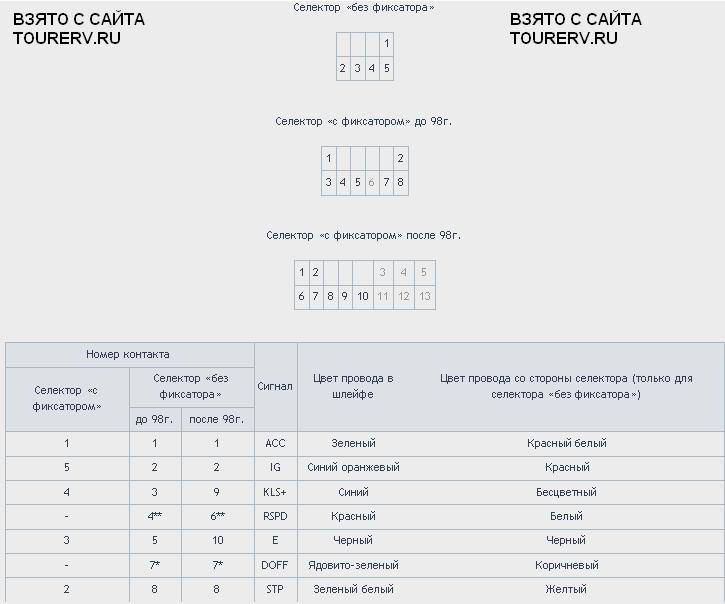
Task: Click the «Сигнал» column header
Action: [x=275, y=386]
